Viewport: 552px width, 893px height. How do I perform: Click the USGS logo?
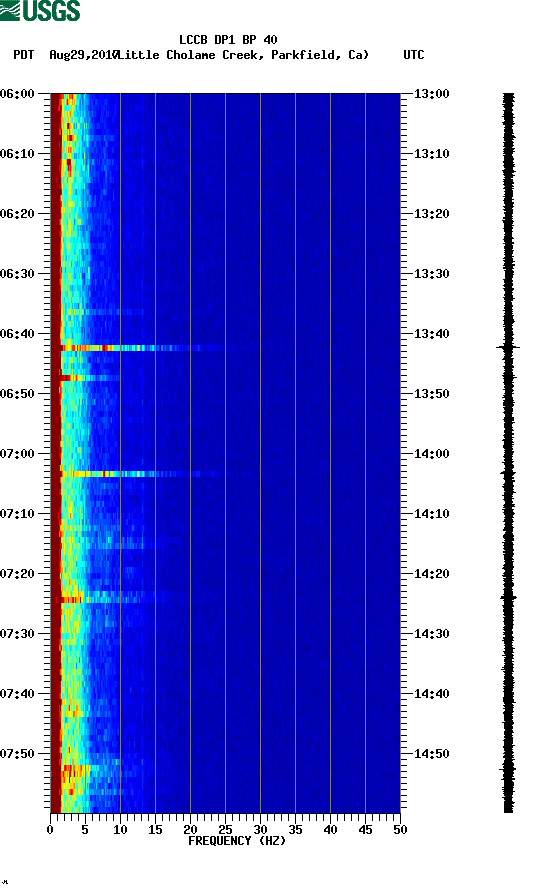pos(40,10)
